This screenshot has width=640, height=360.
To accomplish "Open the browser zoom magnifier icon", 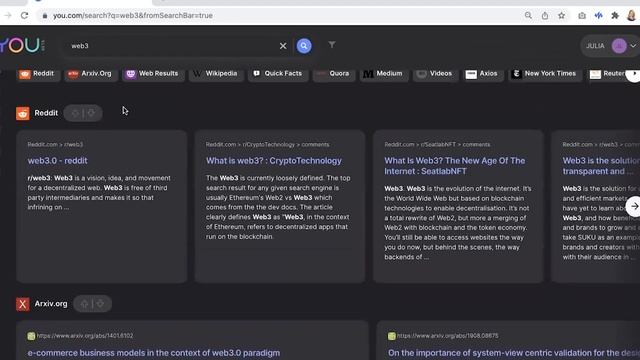I will tap(528, 16).
